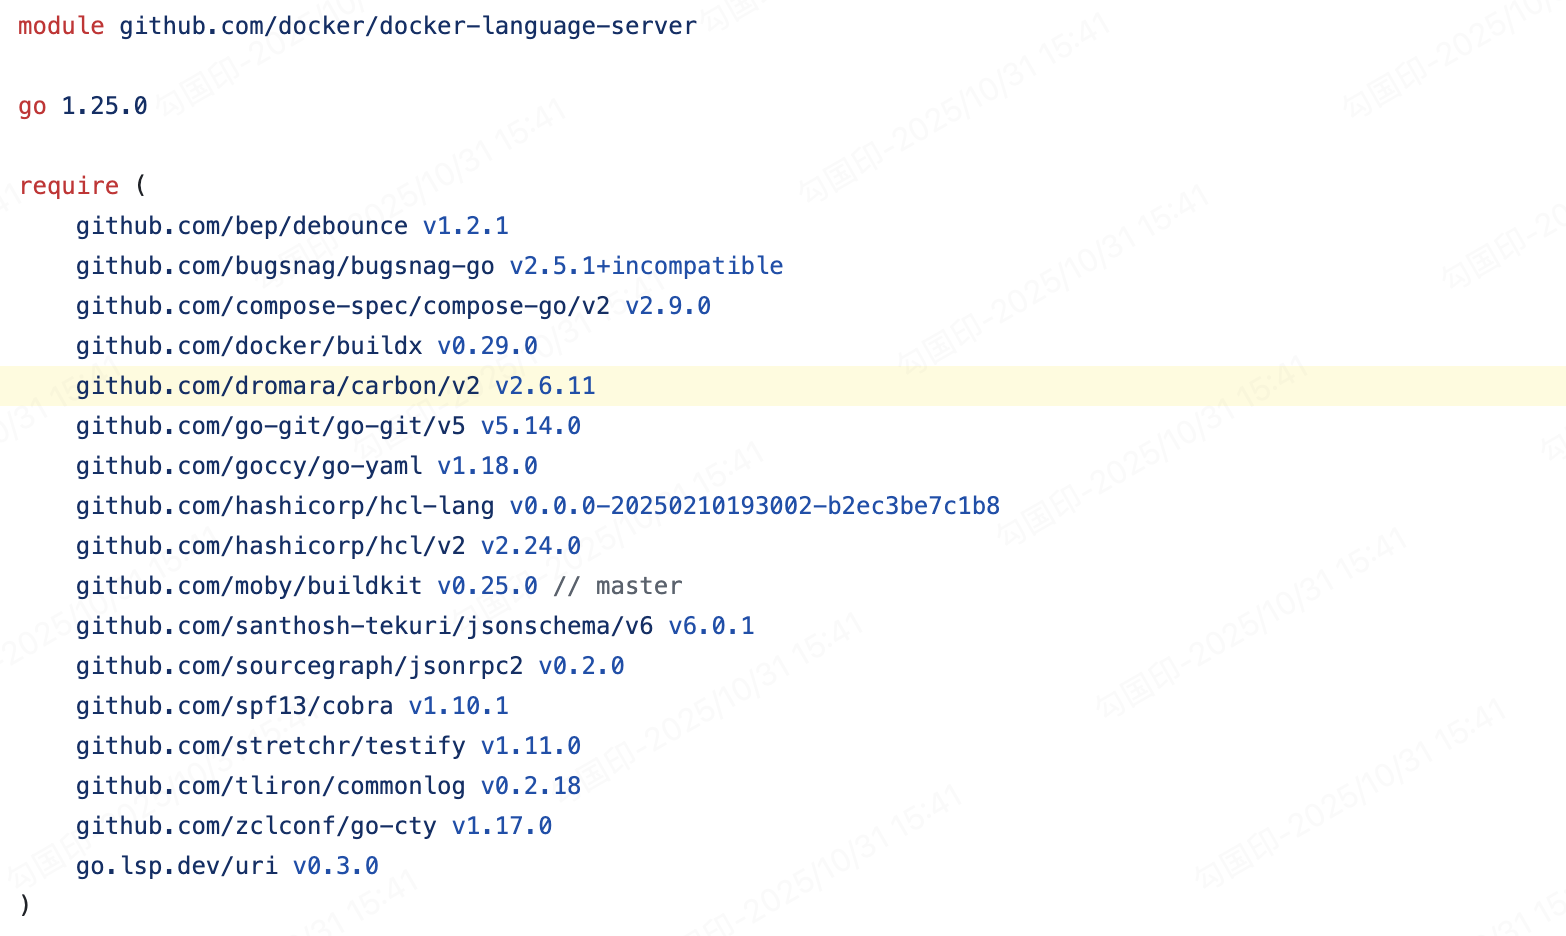
Task: Open the compose-spec/compose-go/v2 module path
Action: pos(342,306)
